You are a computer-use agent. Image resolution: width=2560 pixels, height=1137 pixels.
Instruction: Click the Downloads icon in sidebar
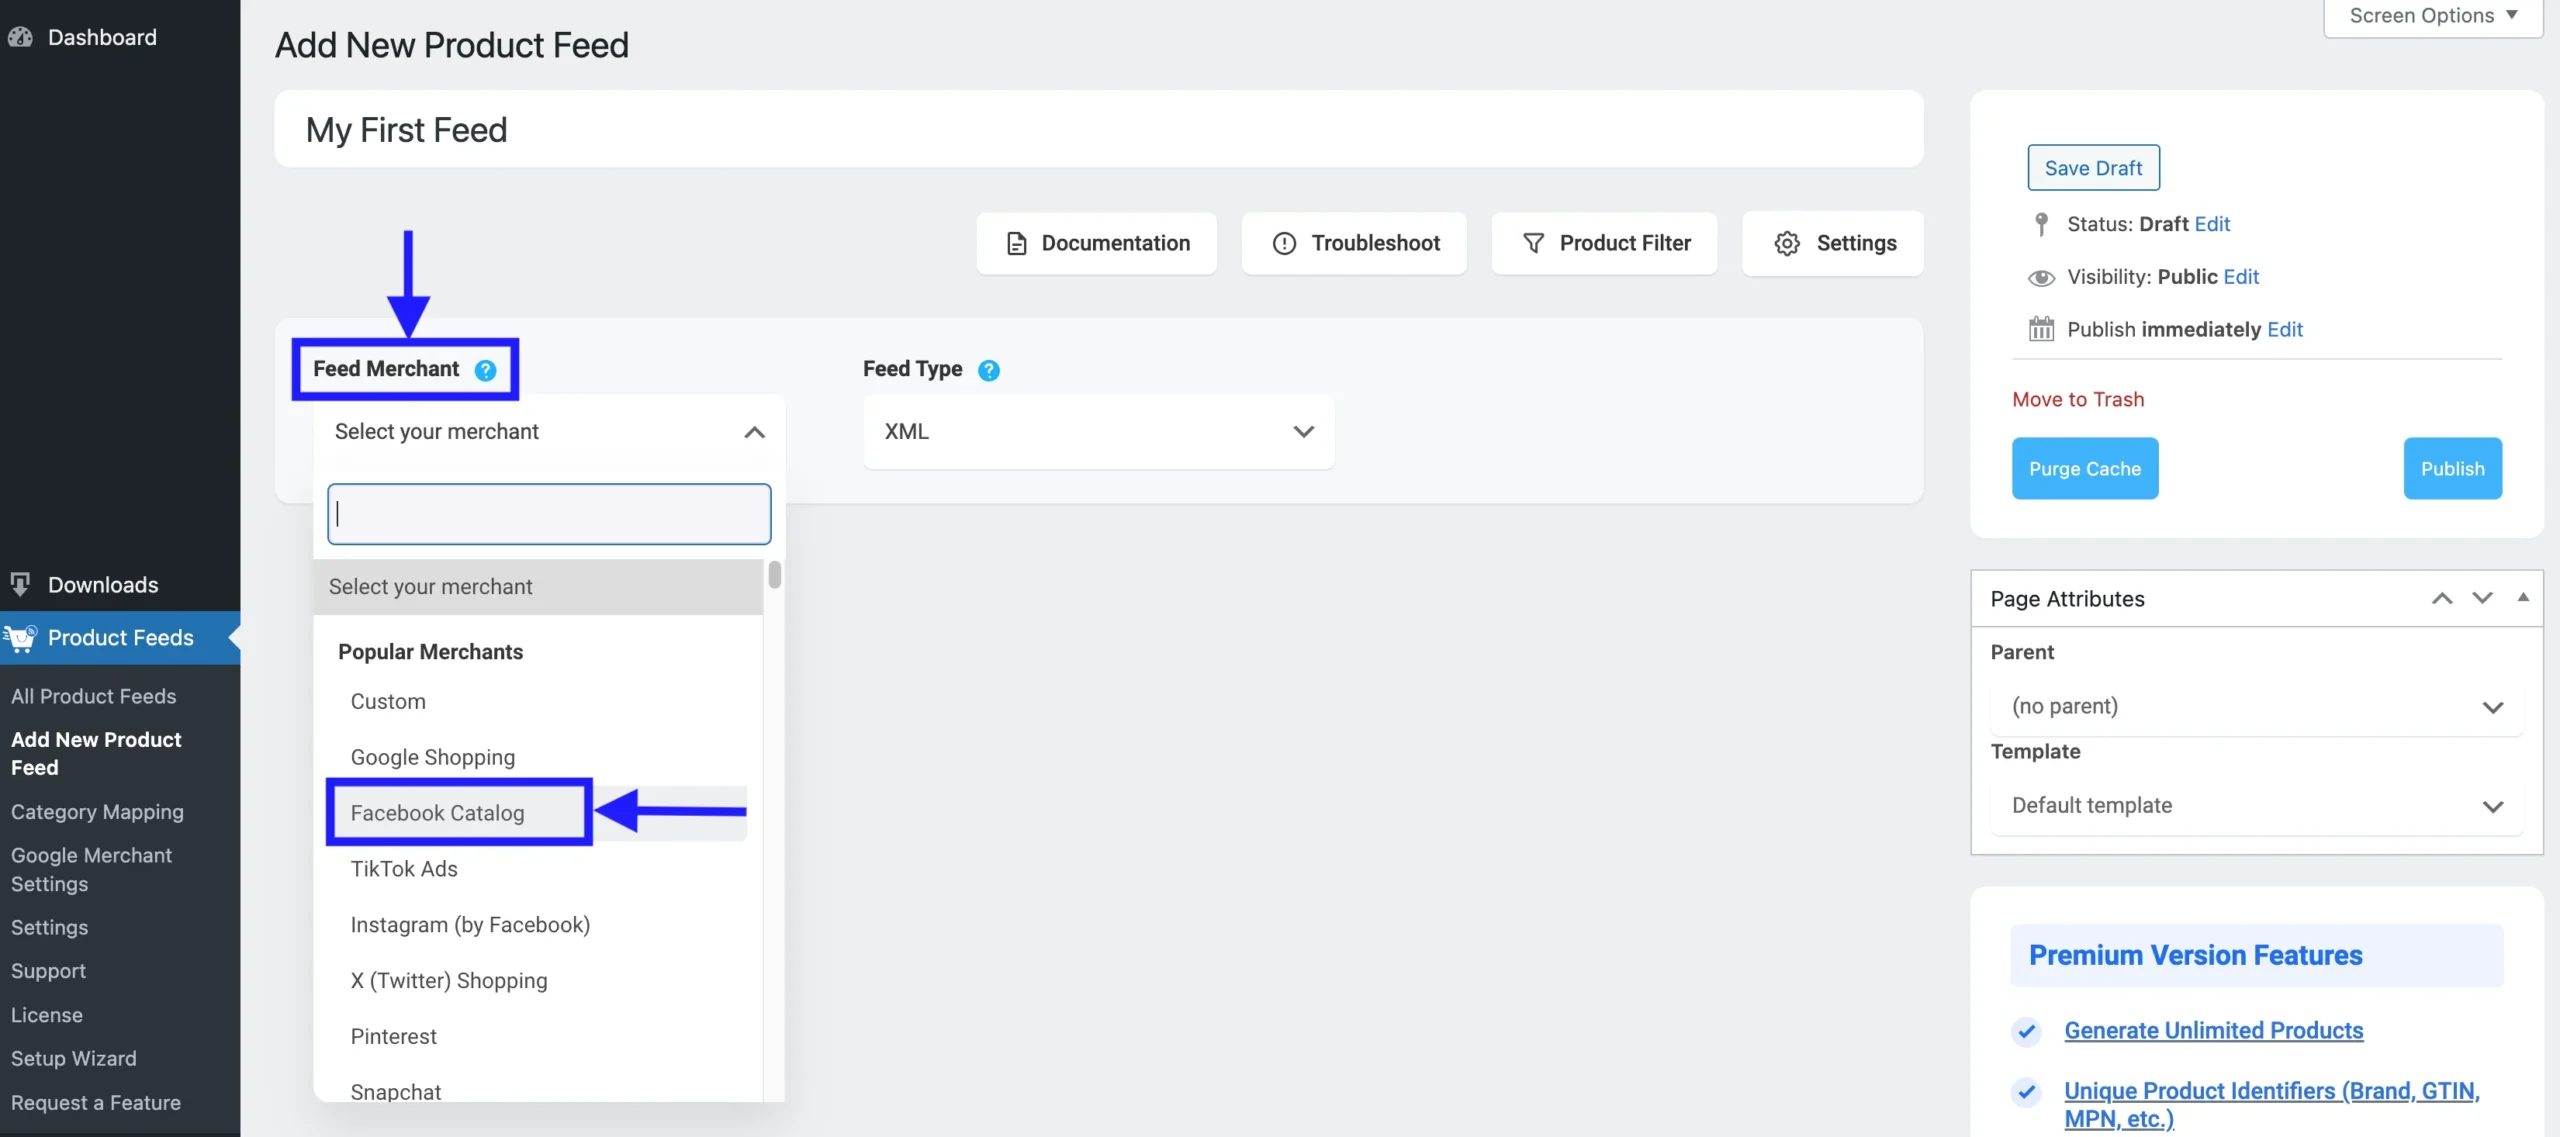coord(20,584)
